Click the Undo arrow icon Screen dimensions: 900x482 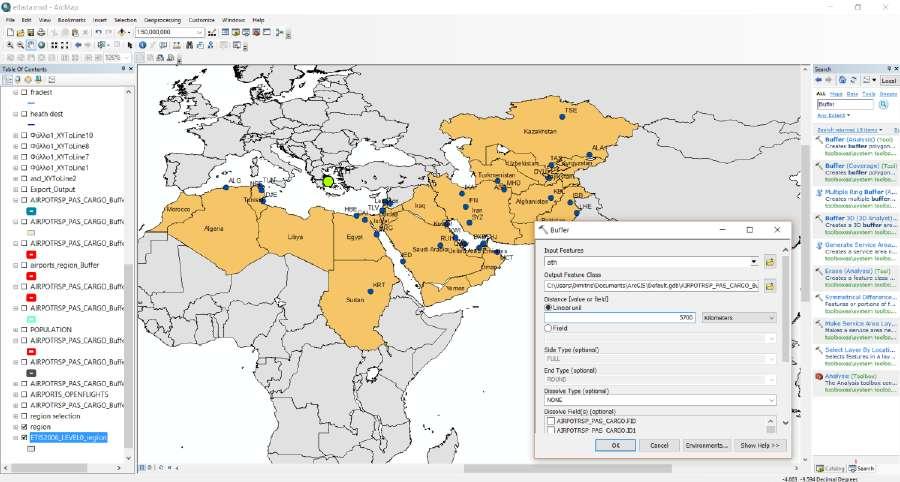(x=99, y=33)
